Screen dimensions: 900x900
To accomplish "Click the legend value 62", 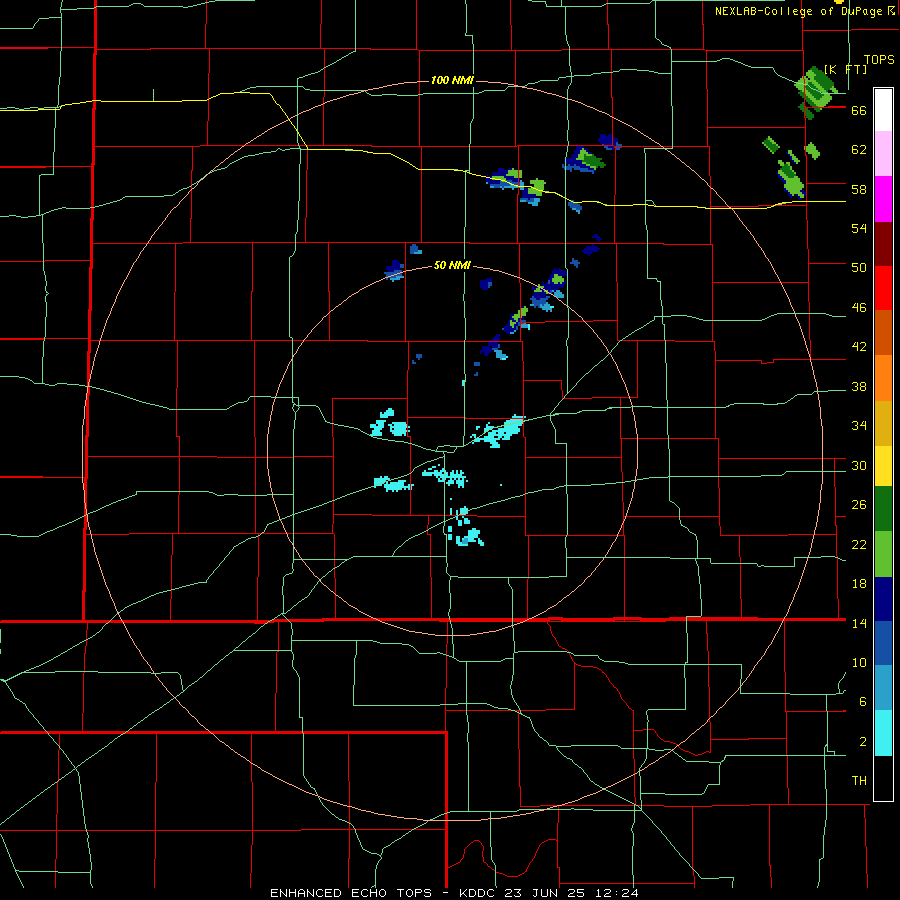I will point(859,150).
